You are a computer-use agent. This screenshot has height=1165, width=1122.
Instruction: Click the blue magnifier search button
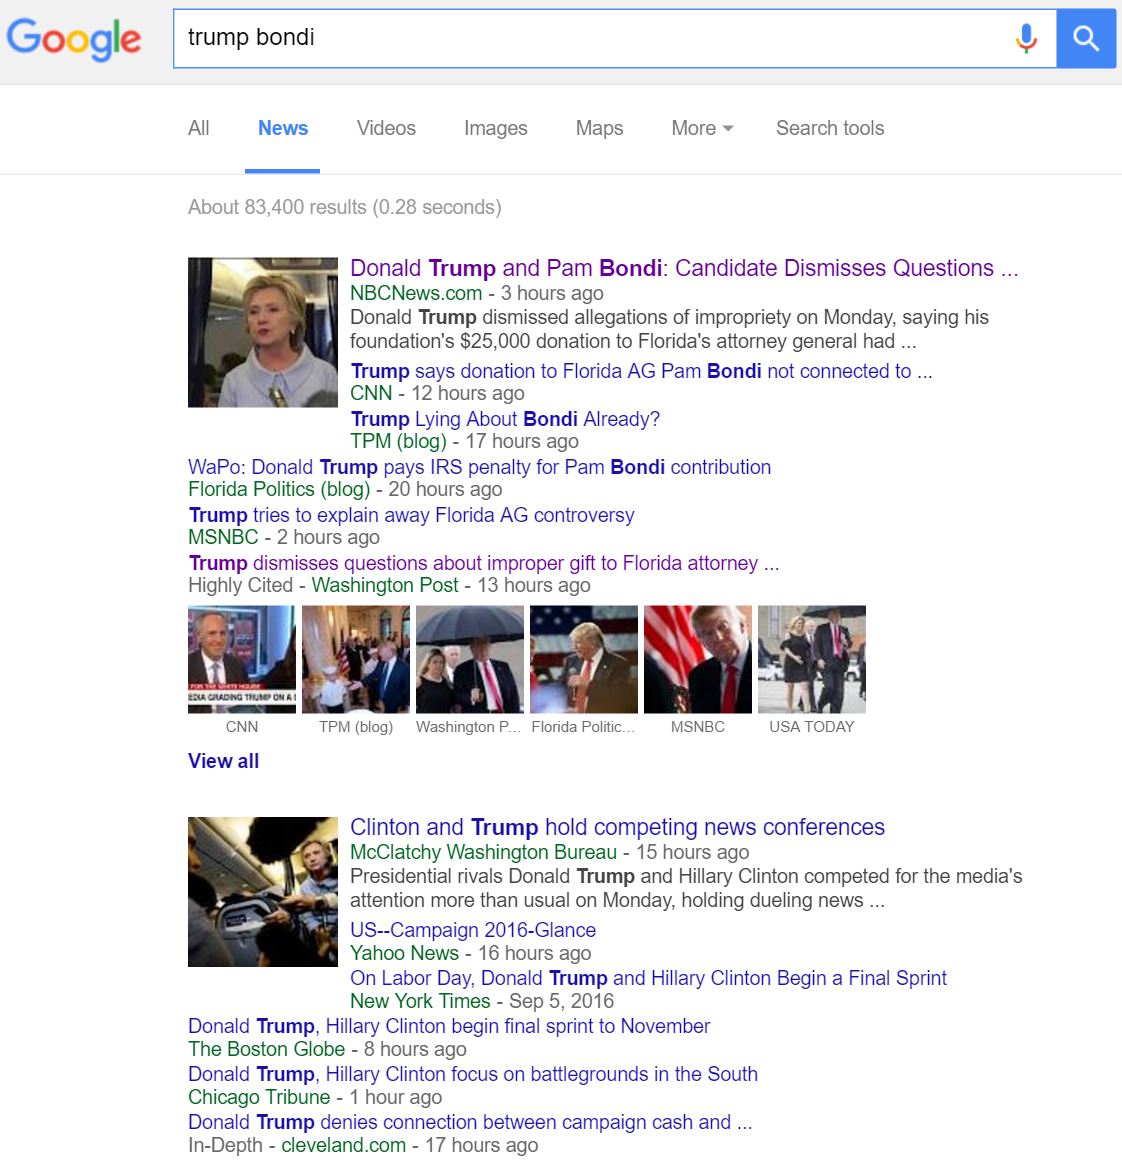point(1086,39)
